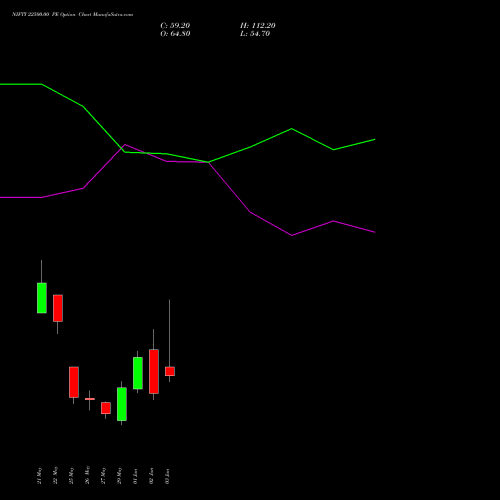The image size is (500, 500).
Task: Select the 29 May date label
Action: pos(119,476)
